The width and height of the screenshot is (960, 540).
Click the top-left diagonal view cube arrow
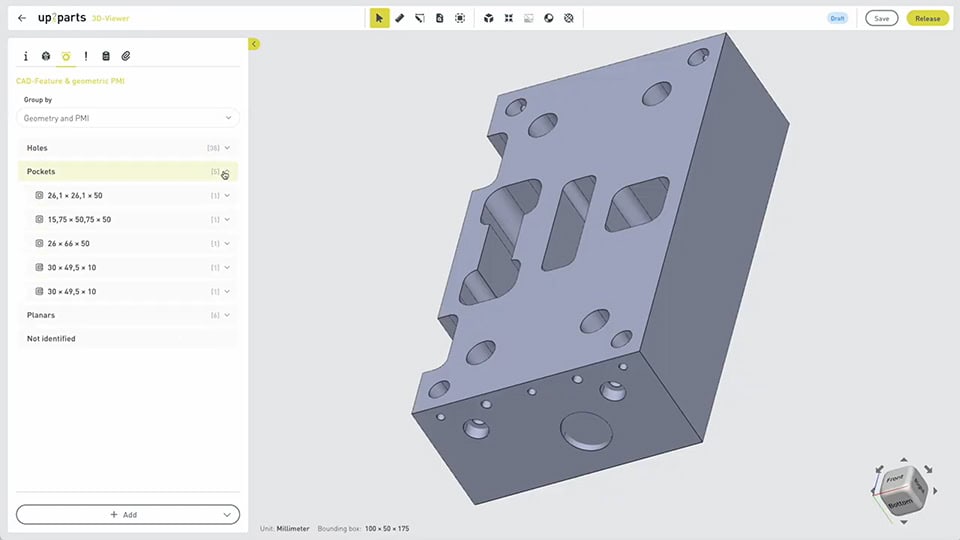[879, 469]
